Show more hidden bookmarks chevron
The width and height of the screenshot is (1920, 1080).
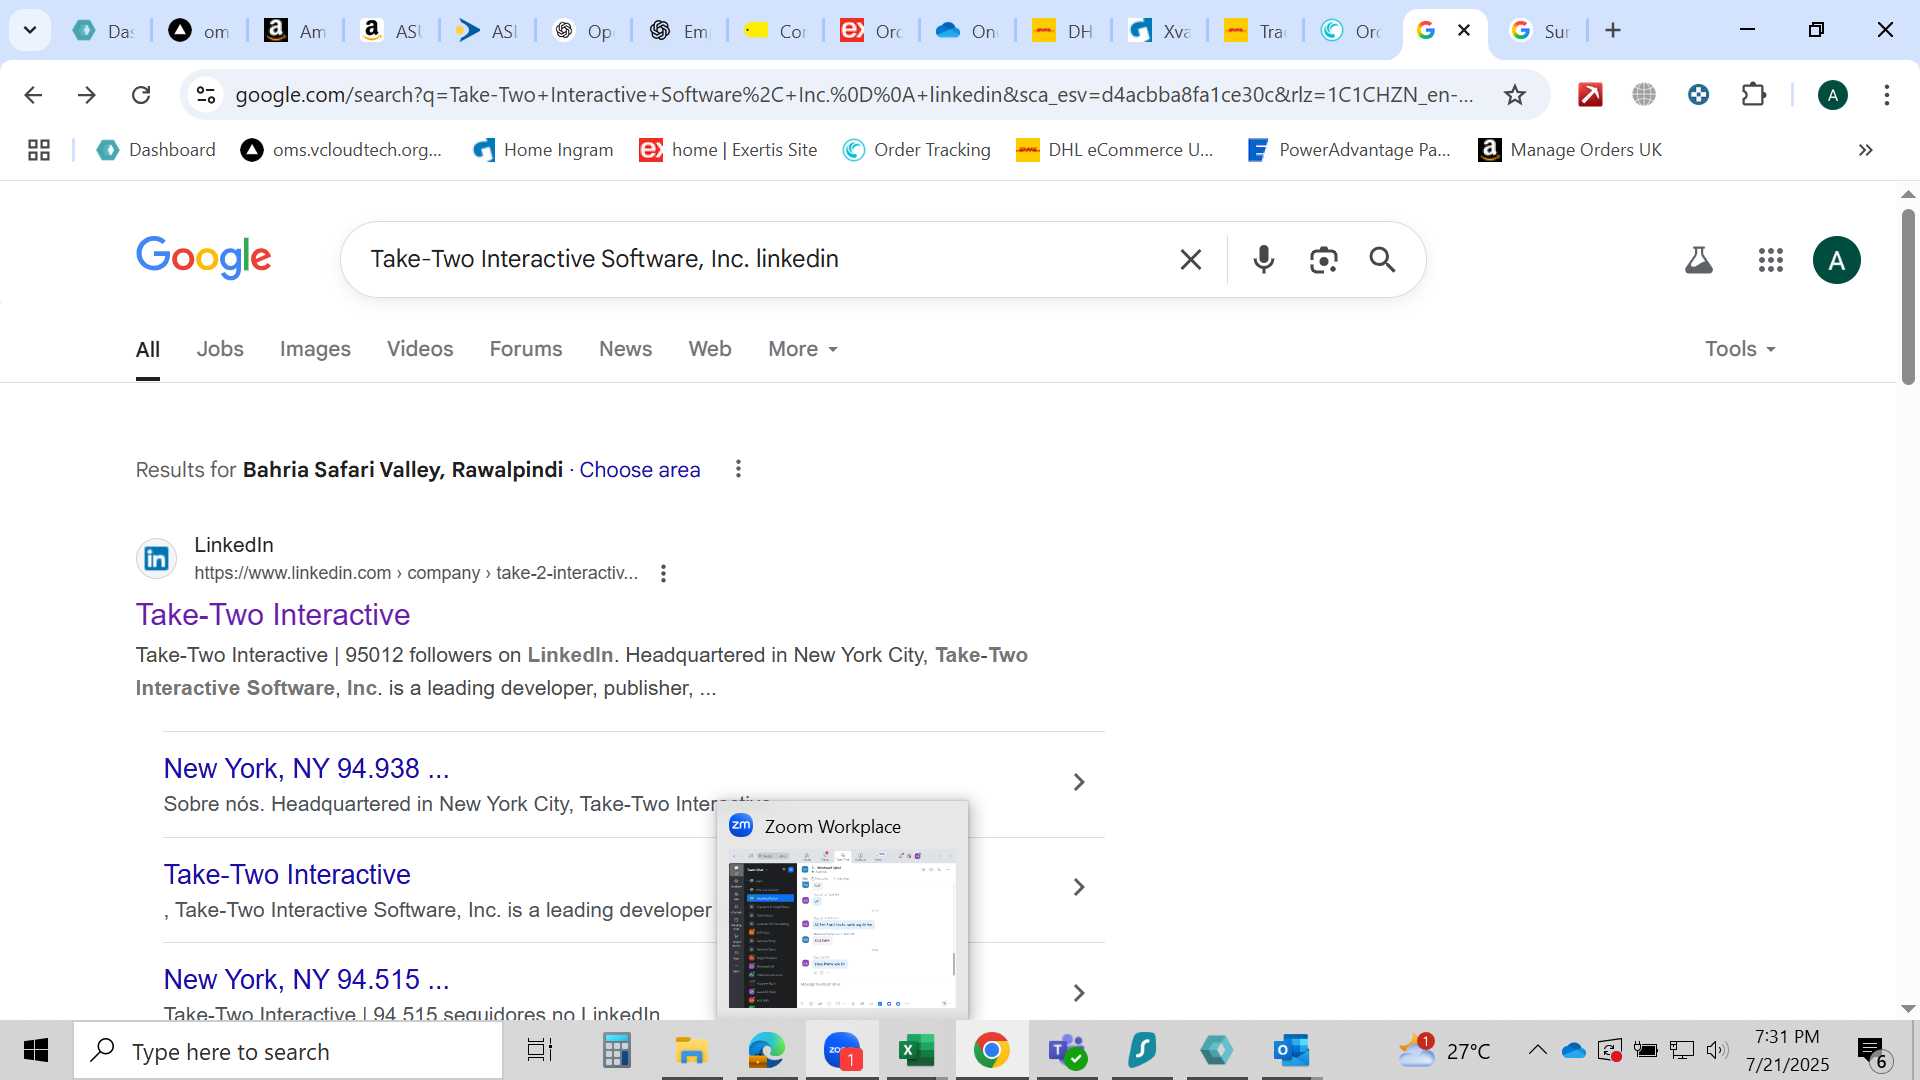1865,150
